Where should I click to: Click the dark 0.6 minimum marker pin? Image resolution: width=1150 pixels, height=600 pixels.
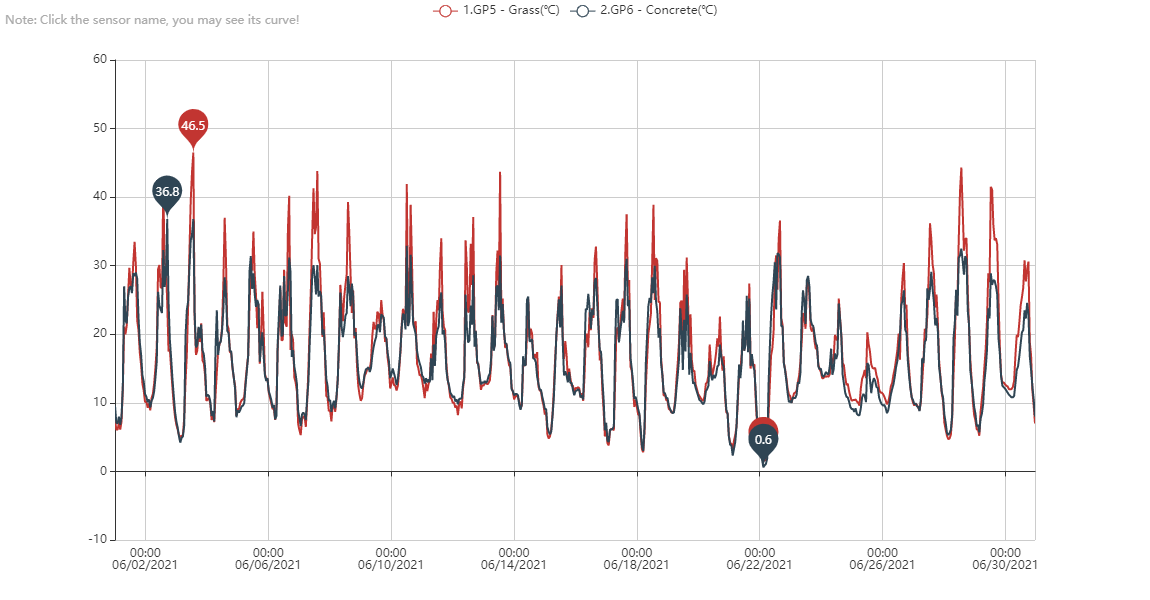click(763, 440)
